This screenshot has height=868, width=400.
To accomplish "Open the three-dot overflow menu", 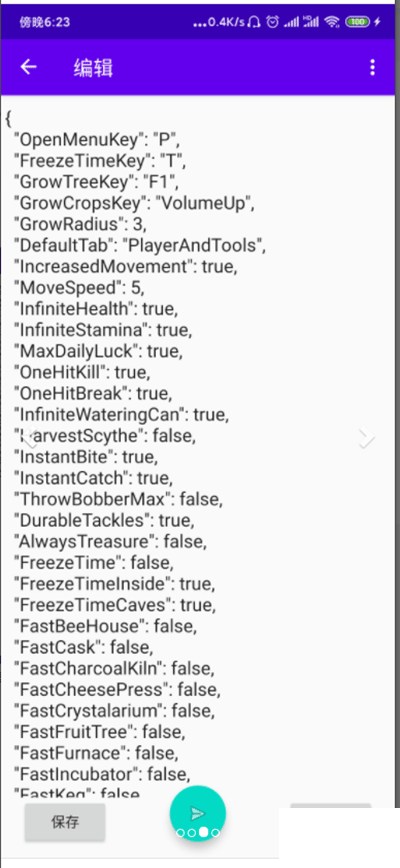I will (x=372, y=68).
